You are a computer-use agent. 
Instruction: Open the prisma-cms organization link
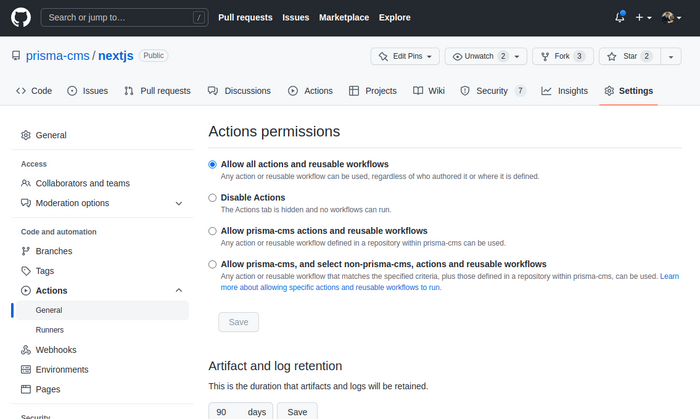coord(58,56)
